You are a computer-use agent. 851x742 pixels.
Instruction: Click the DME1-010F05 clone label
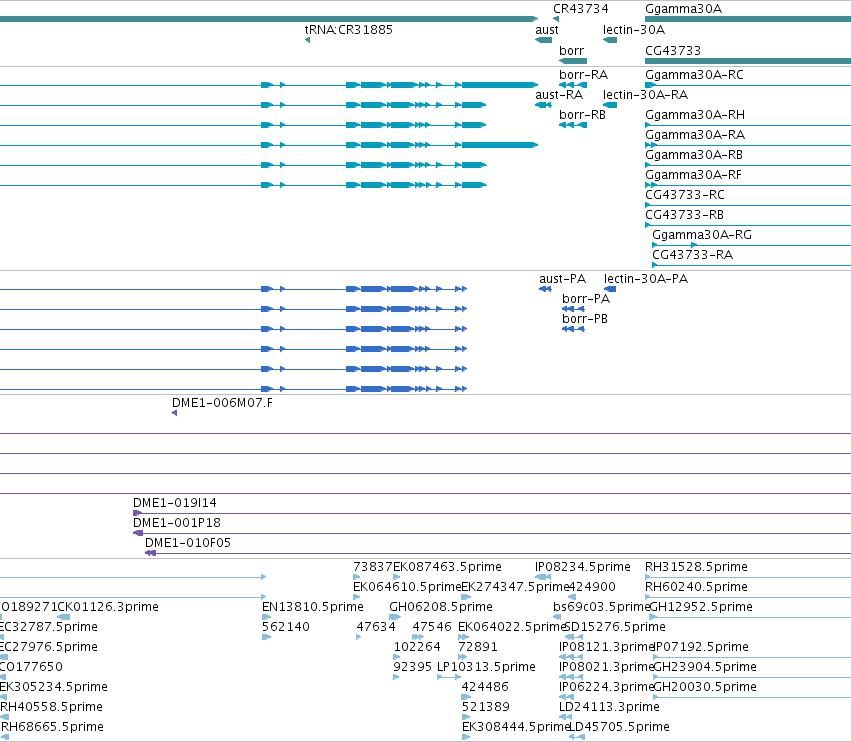click(187, 543)
